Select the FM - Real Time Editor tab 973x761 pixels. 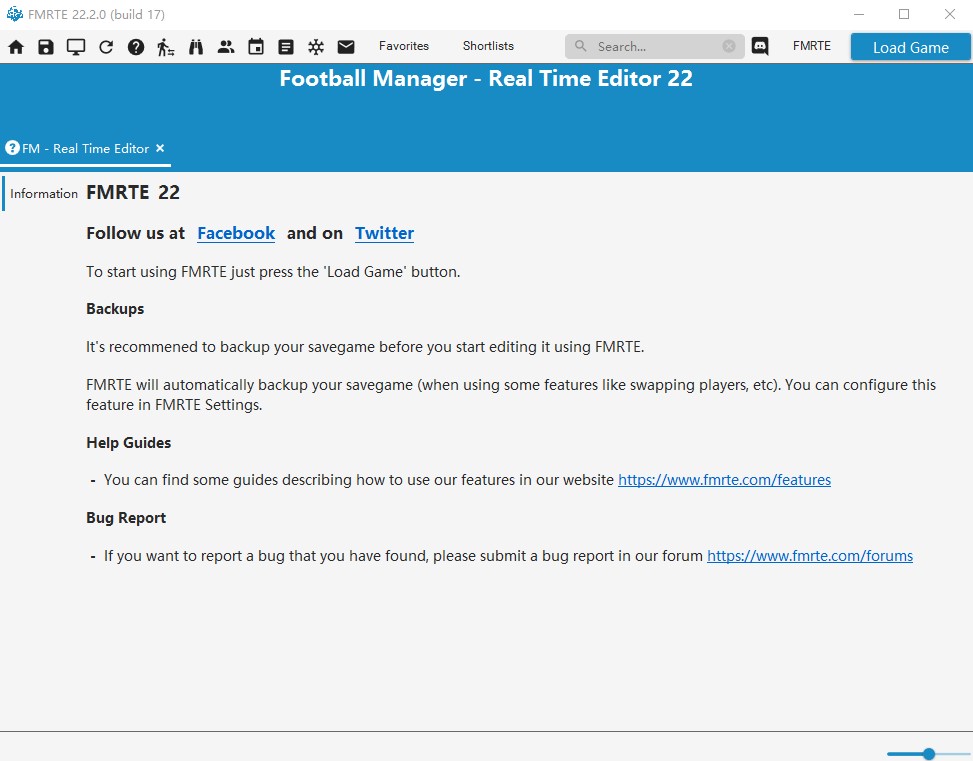point(85,149)
